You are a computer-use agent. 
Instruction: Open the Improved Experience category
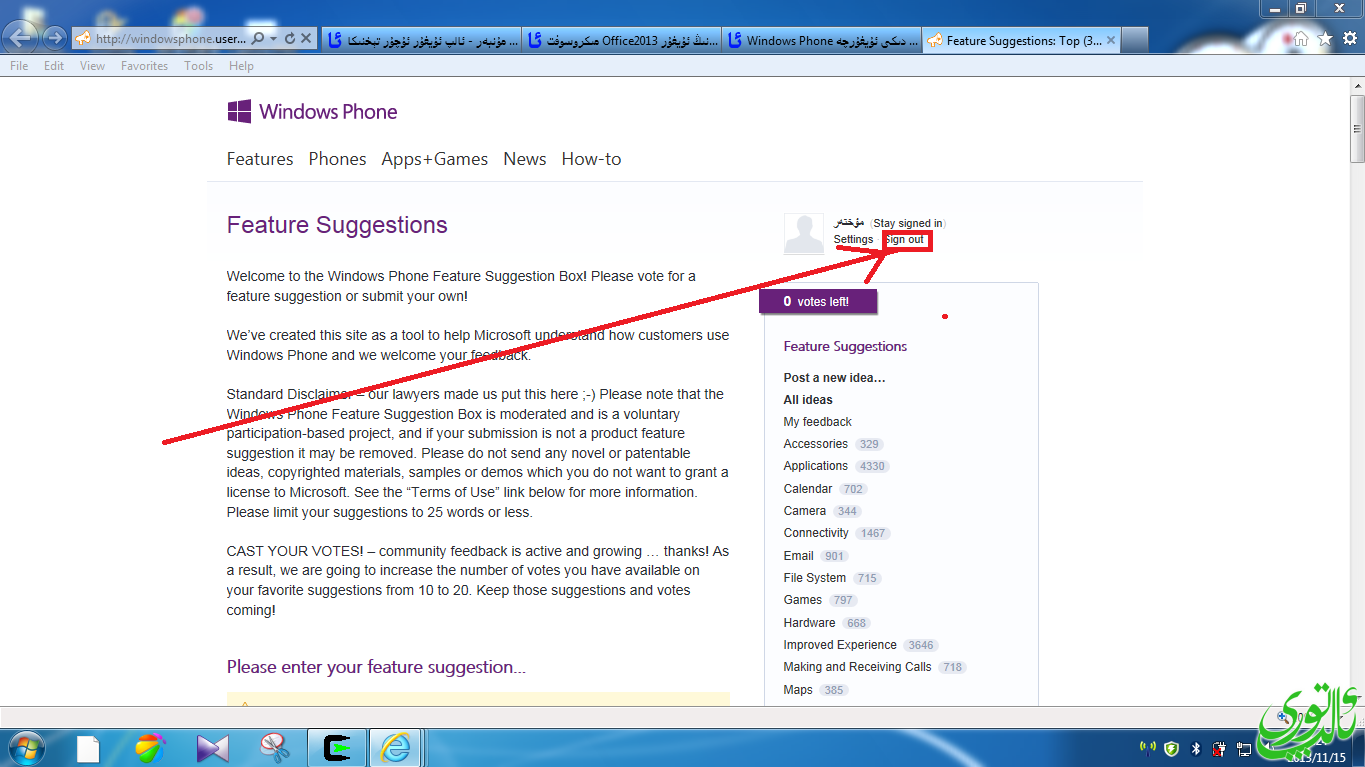point(840,644)
